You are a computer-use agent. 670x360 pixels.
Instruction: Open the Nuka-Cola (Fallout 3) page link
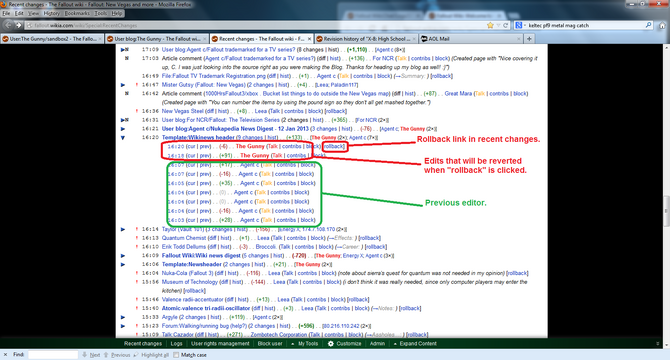coord(187,273)
